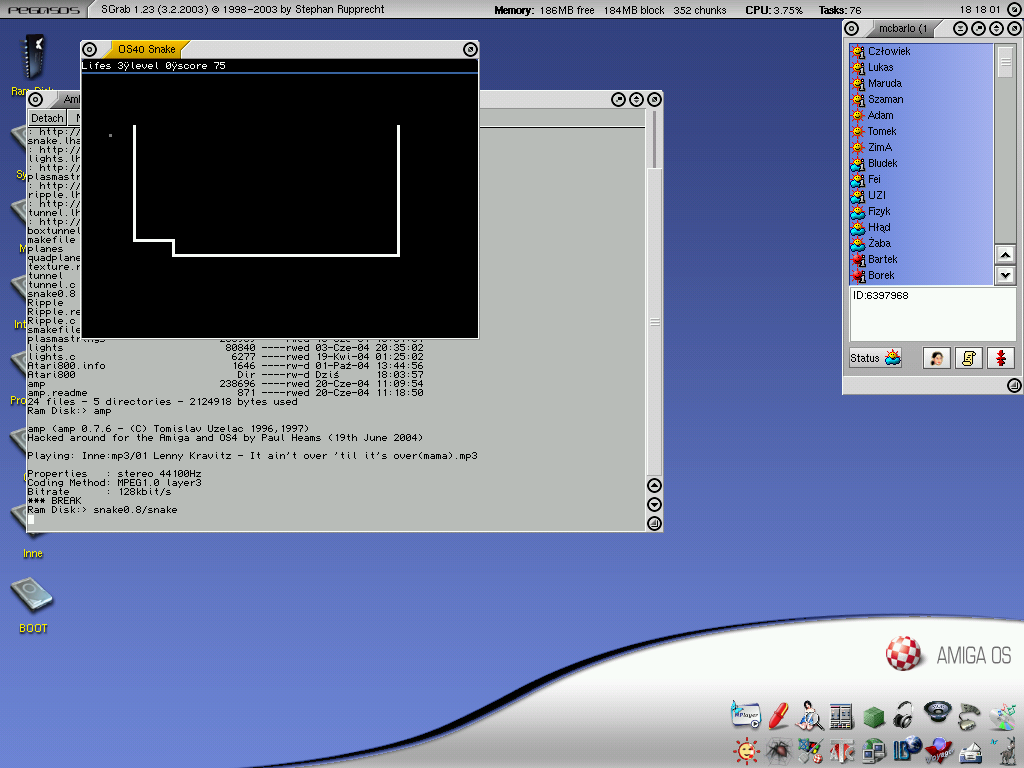The height and width of the screenshot is (768, 1024).
Task: Open the loudspeaker dock icon
Action: coord(937,711)
